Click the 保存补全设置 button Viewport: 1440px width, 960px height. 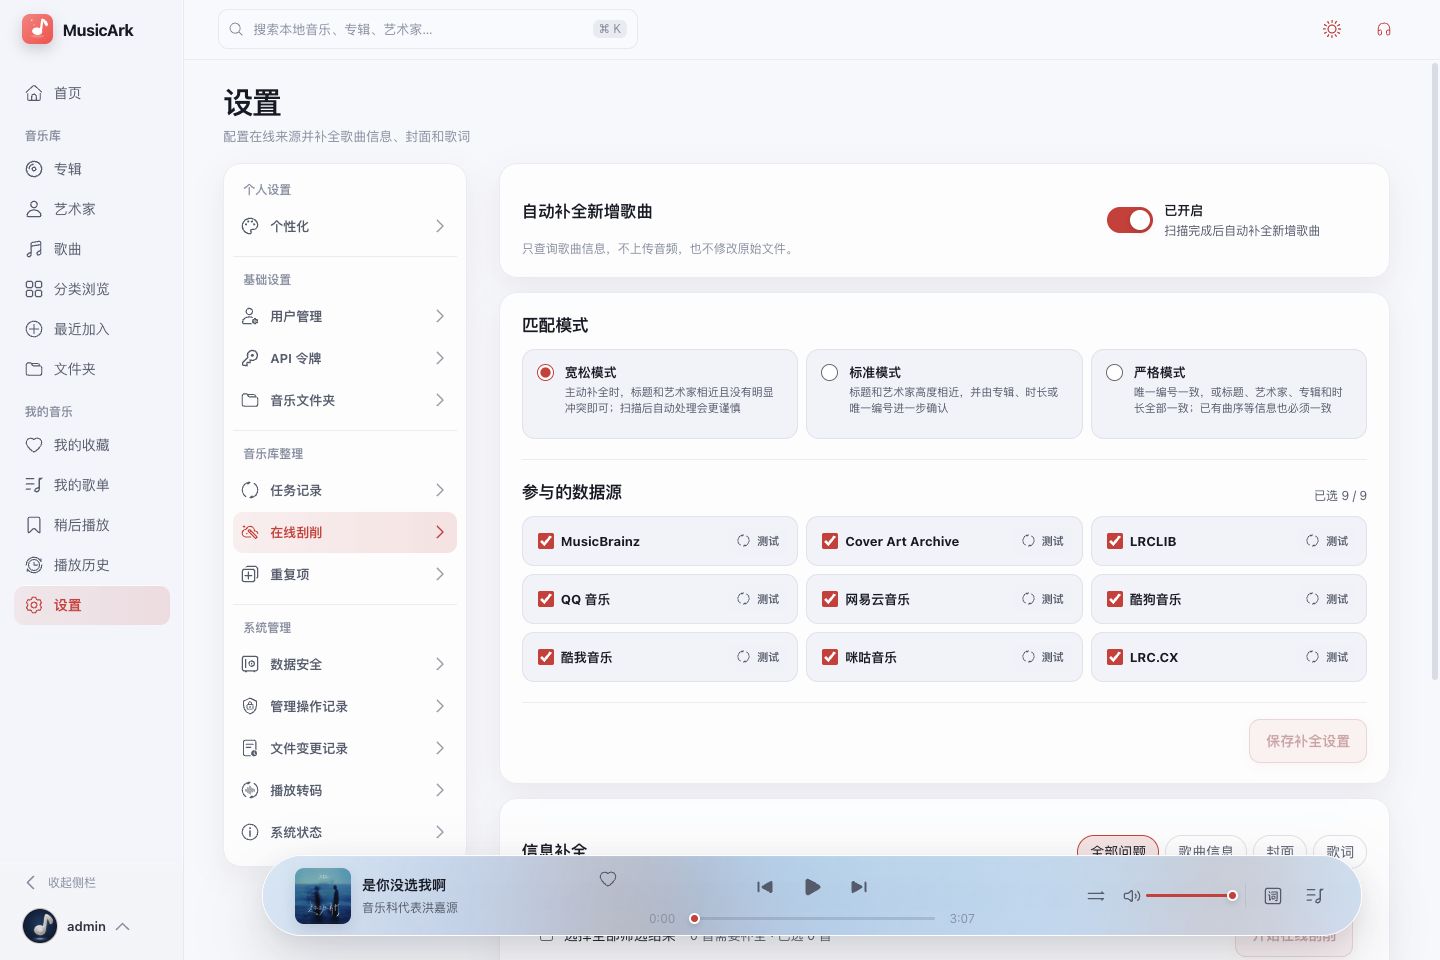pyautogui.click(x=1308, y=741)
